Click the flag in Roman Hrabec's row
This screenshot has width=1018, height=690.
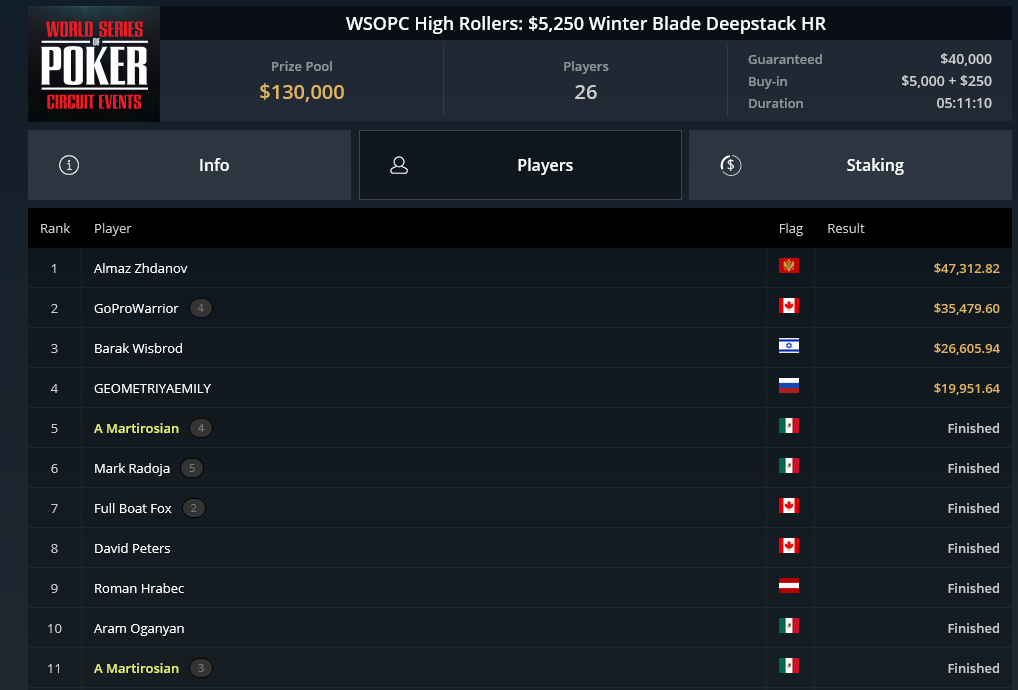pos(789,585)
